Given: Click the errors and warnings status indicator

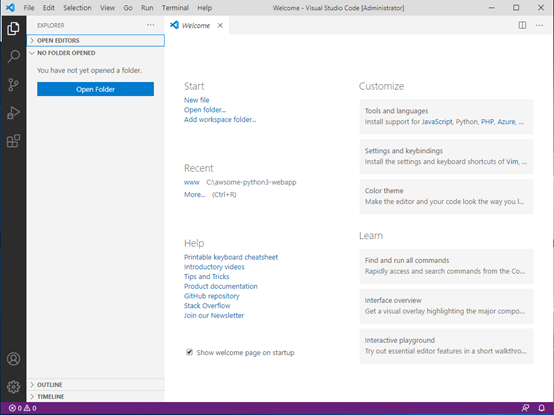Looking at the screenshot, I should click(22, 408).
